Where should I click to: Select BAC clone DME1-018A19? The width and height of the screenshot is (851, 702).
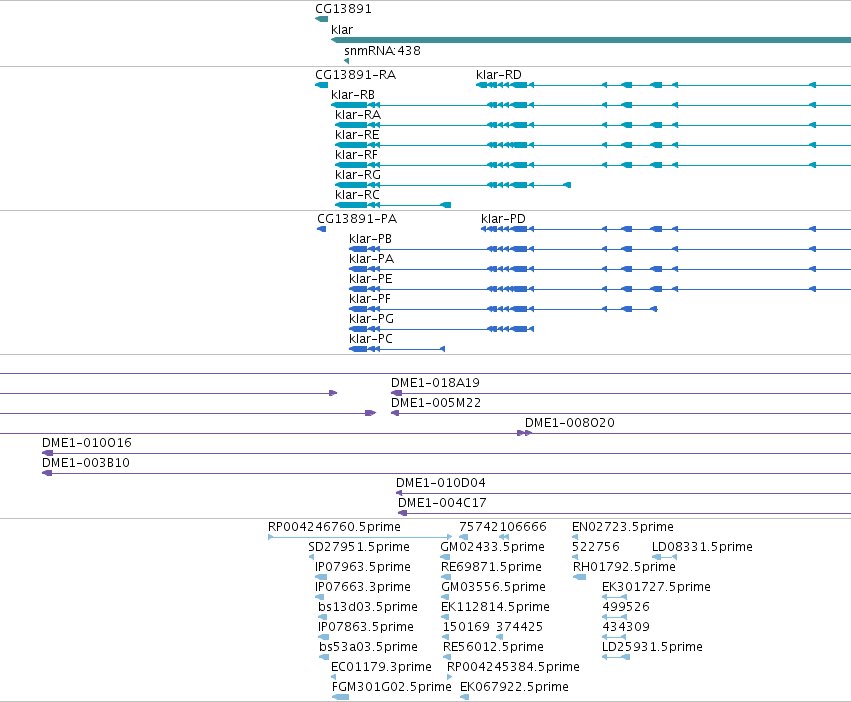click(435, 383)
